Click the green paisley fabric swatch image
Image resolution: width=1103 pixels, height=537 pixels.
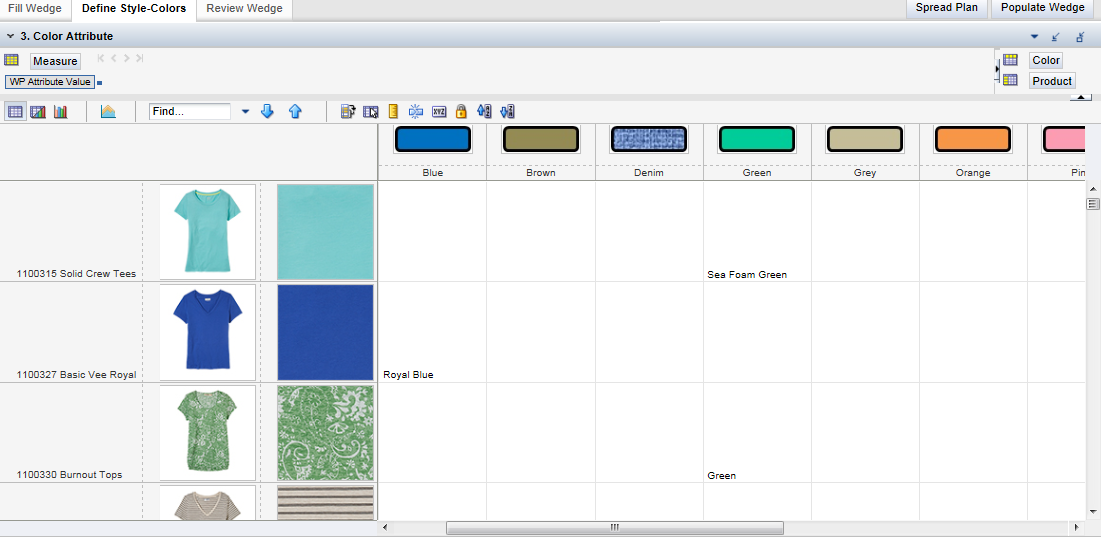click(x=325, y=433)
